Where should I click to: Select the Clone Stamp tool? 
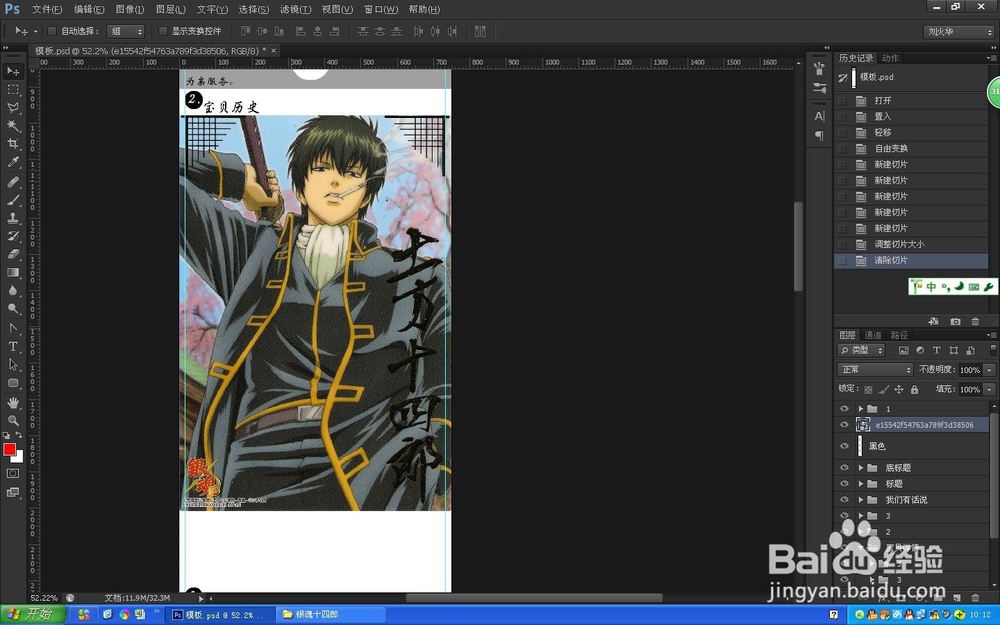click(13, 217)
